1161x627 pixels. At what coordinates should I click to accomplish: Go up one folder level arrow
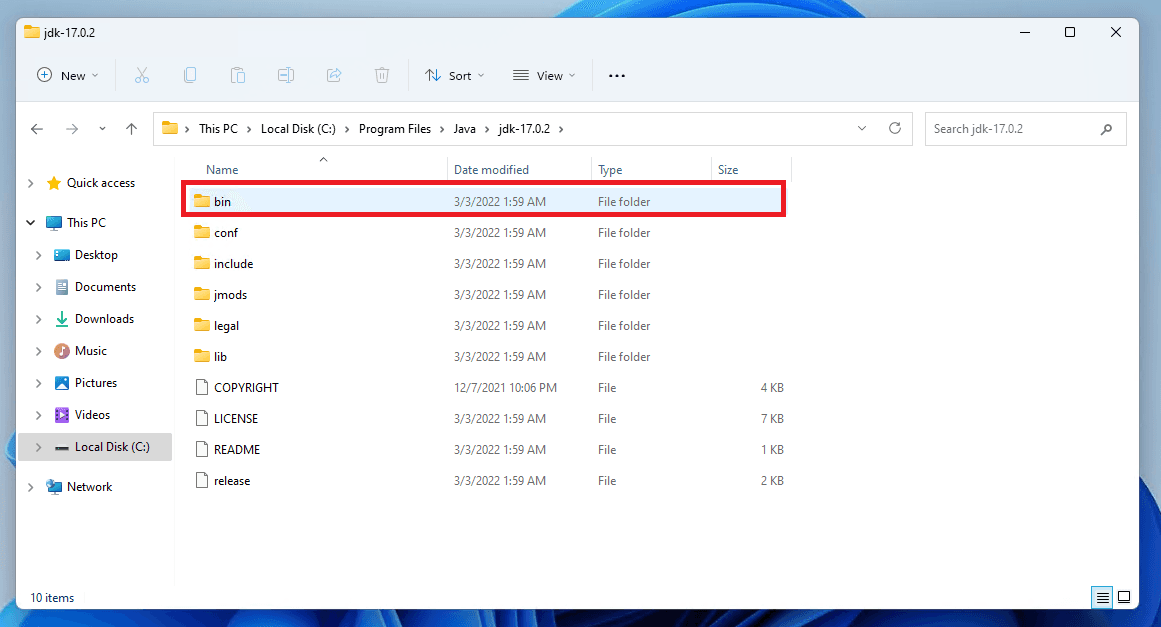(x=131, y=129)
